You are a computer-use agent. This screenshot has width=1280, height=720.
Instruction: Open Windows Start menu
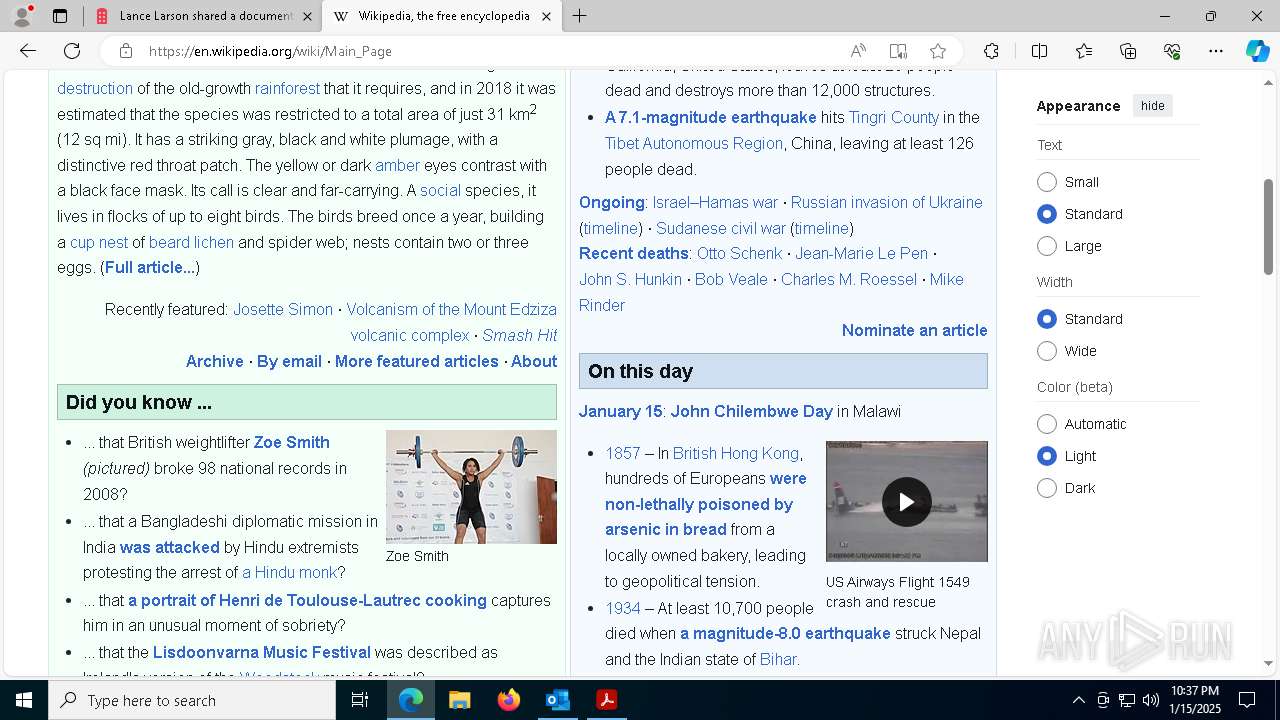(x=24, y=700)
